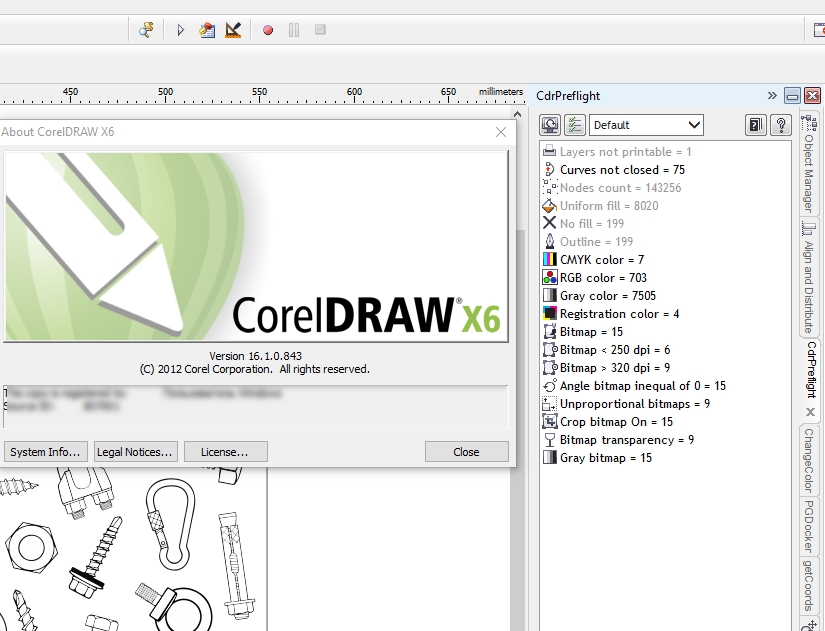Pause recording using the pause icon
Viewport: 825px width, 631px height.
click(x=294, y=30)
